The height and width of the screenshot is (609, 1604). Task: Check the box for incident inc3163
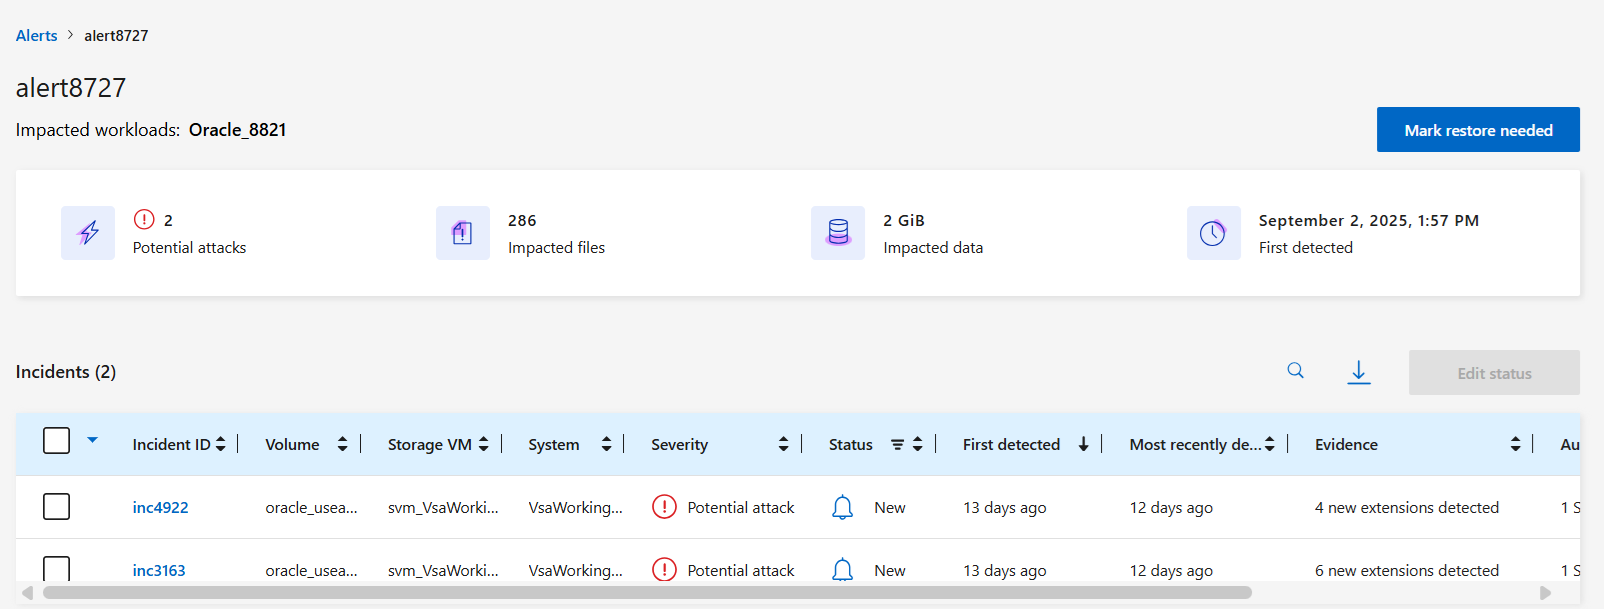(x=57, y=568)
